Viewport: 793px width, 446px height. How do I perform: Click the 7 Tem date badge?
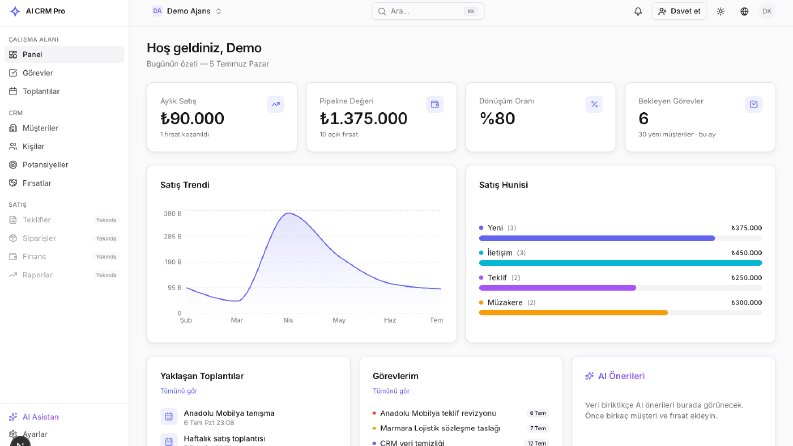point(538,428)
